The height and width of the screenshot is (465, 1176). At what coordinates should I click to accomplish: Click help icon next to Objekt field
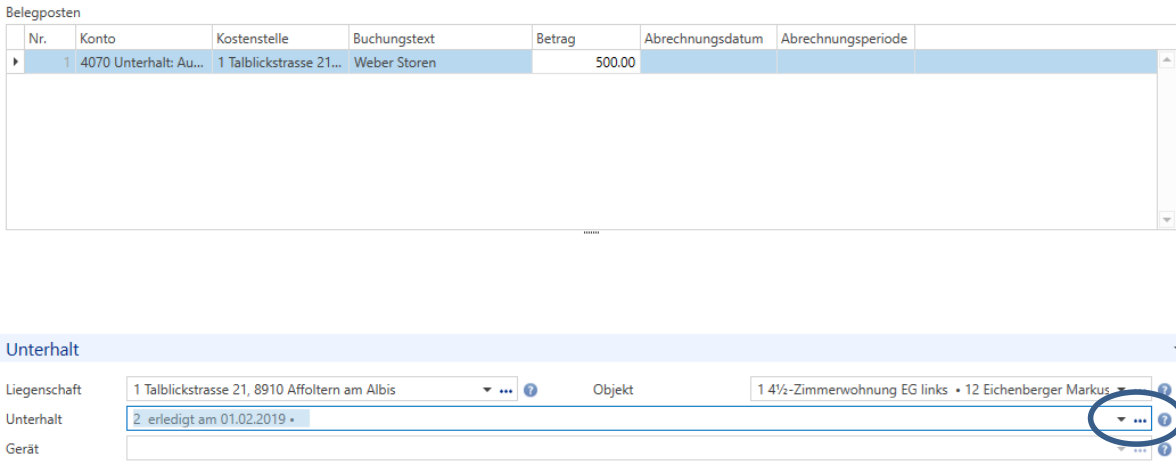[1164, 390]
